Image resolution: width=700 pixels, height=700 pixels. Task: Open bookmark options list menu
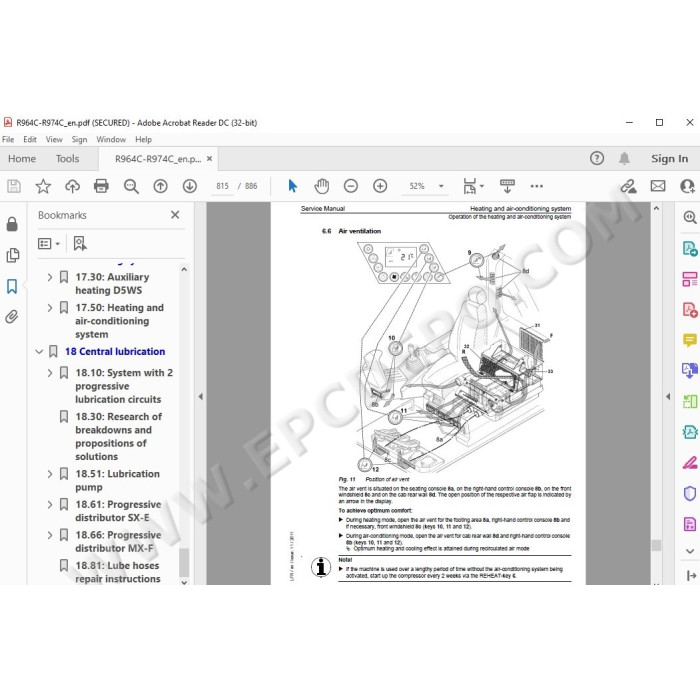(49, 244)
